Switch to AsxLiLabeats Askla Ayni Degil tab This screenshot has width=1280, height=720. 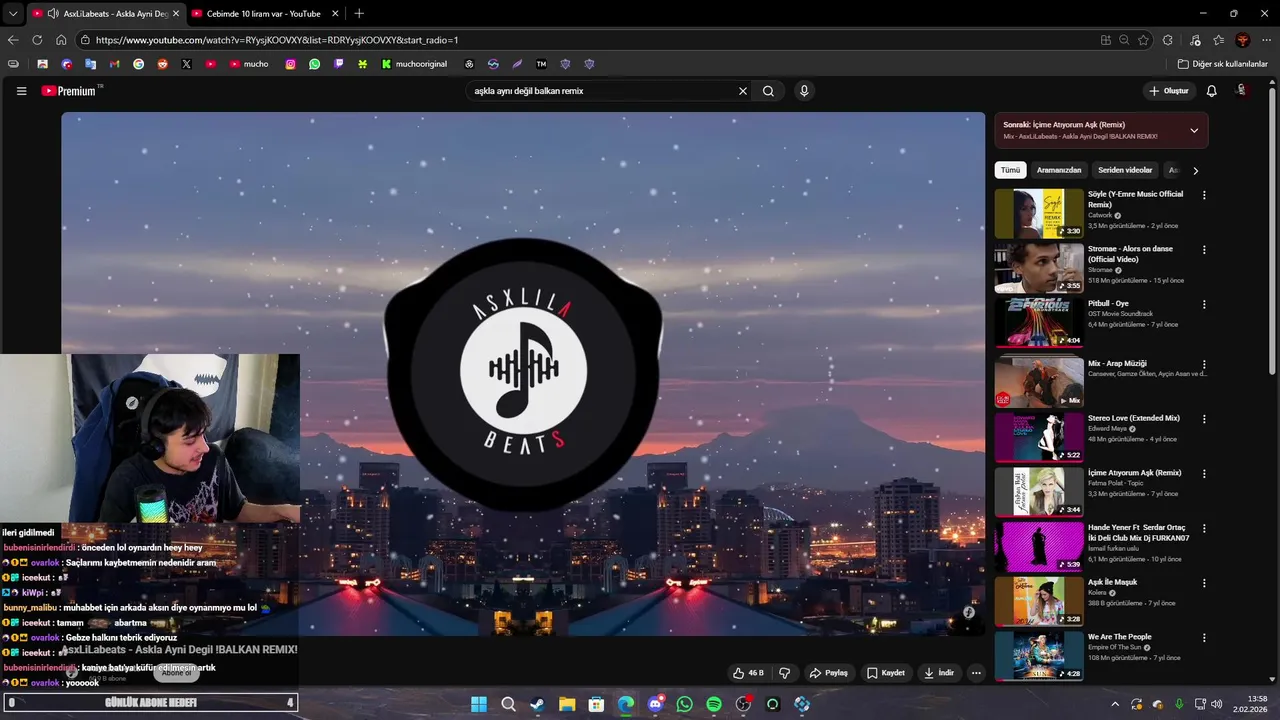tap(105, 14)
